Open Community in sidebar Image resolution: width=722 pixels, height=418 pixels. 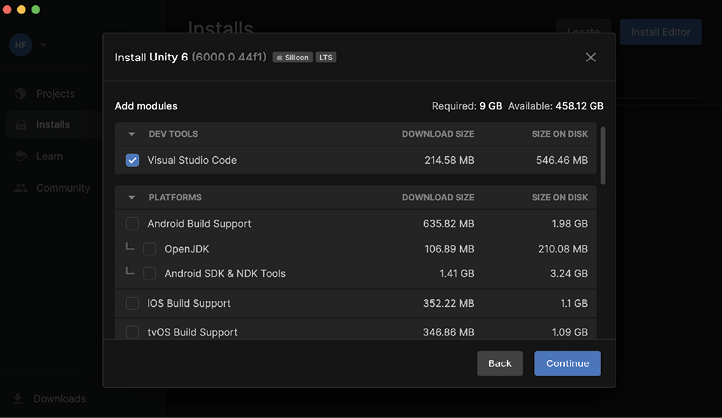(x=63, y=188)
